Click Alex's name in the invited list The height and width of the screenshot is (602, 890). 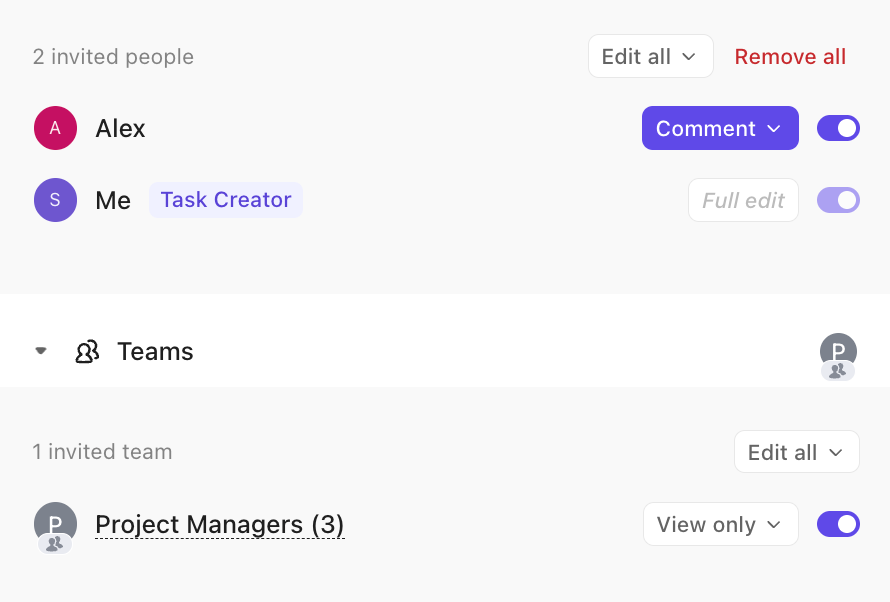(120, 129)
